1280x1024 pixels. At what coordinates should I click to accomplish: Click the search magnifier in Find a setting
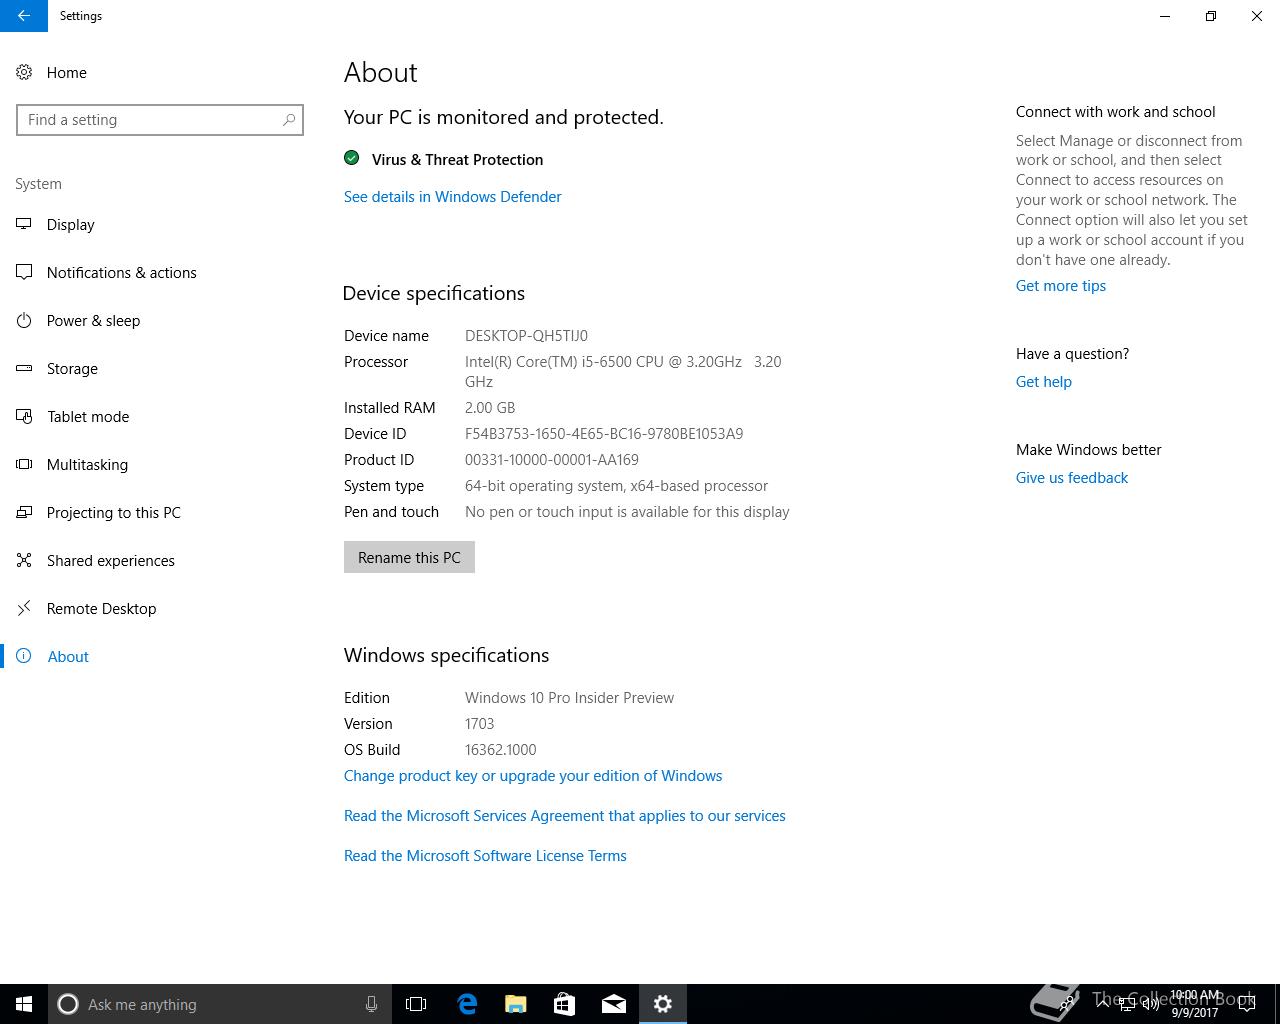289,120
